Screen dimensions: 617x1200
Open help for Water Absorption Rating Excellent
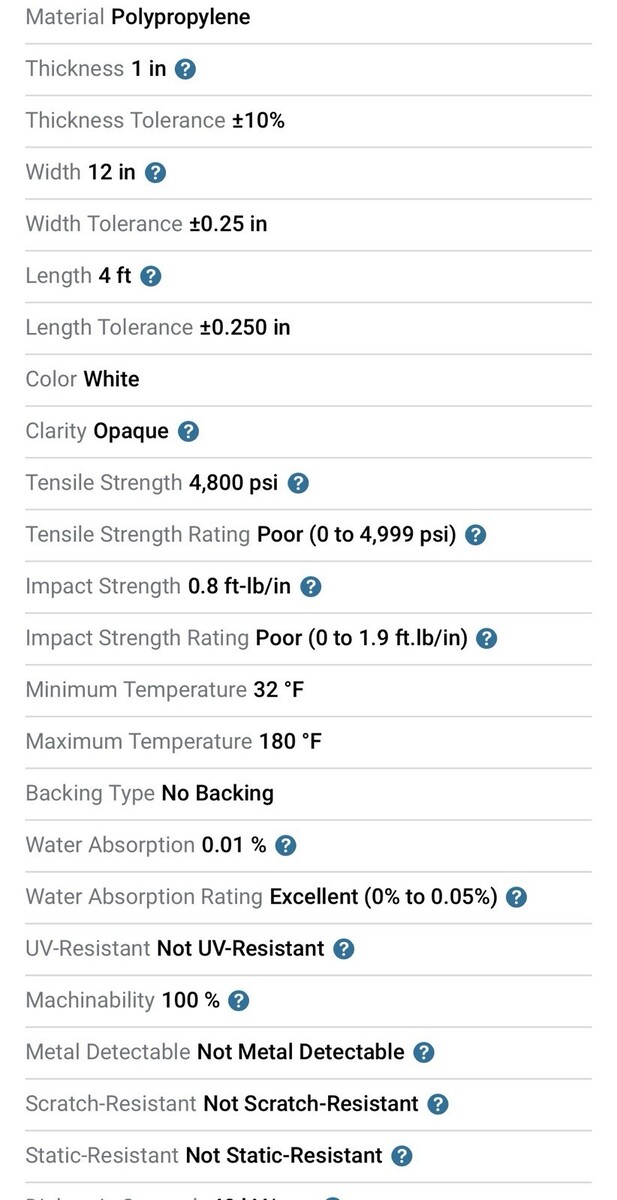(517, 897)
